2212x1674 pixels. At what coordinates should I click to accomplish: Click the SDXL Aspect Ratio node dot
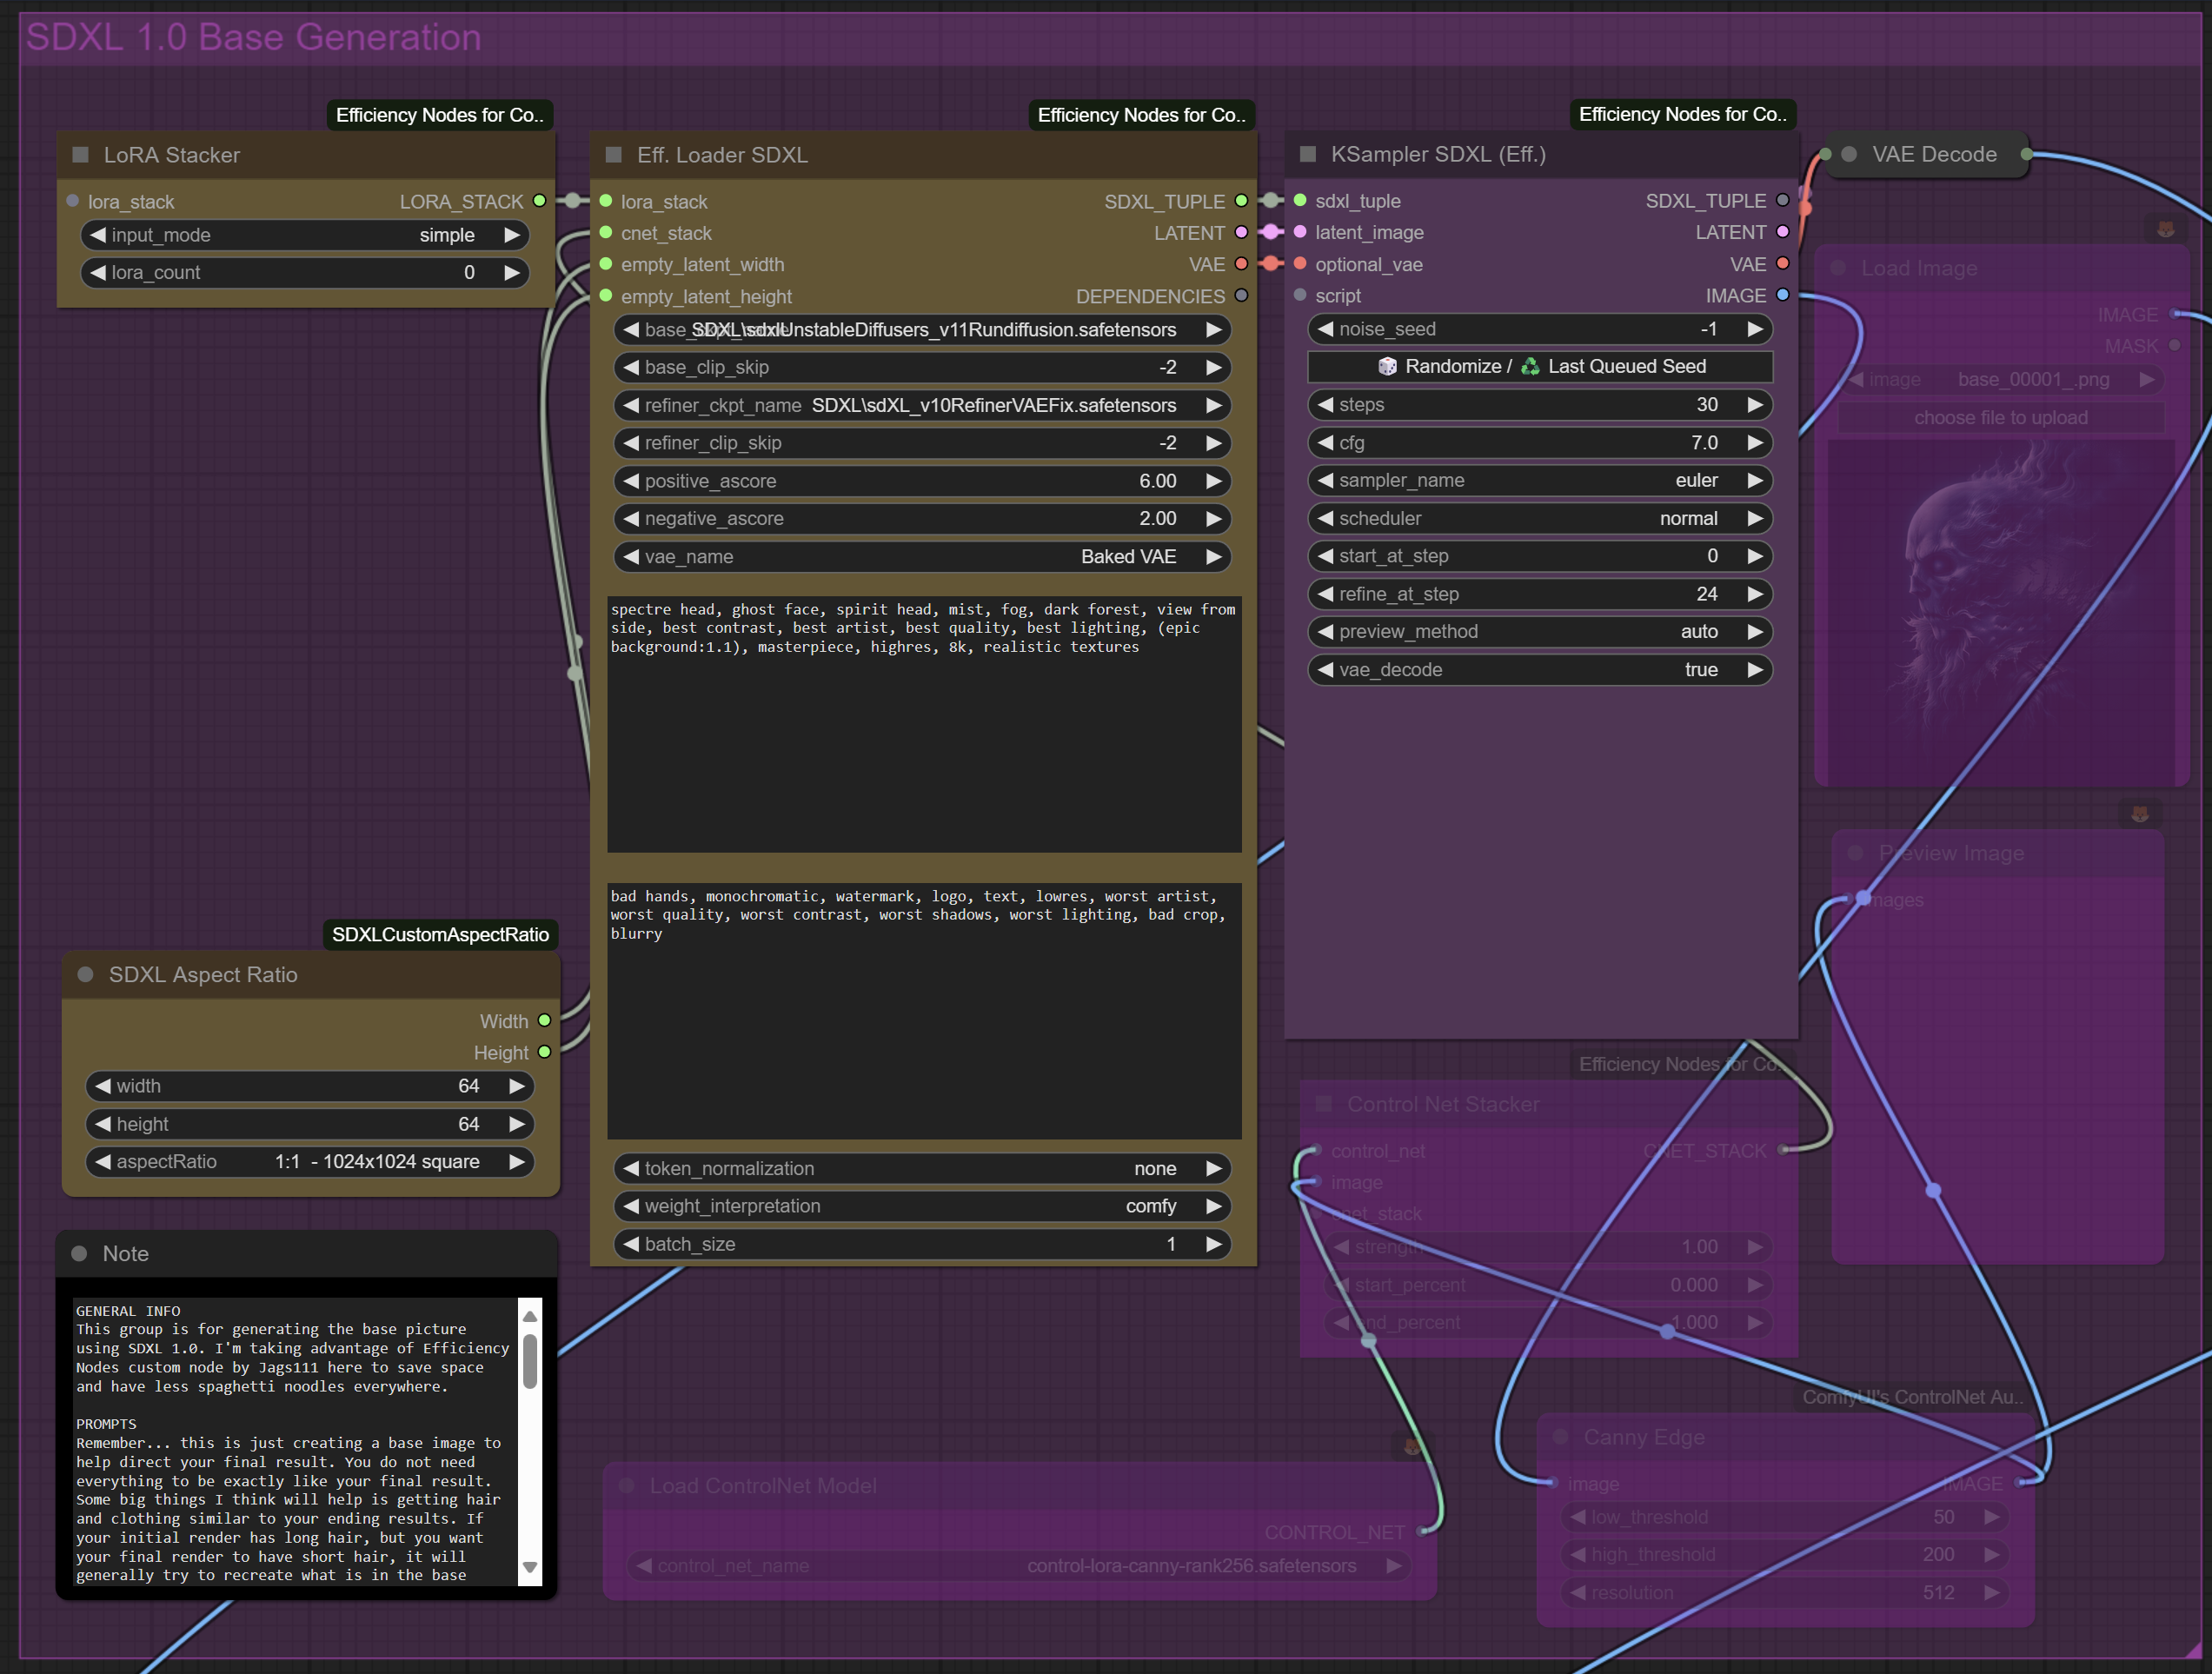[x=86, y=974]
